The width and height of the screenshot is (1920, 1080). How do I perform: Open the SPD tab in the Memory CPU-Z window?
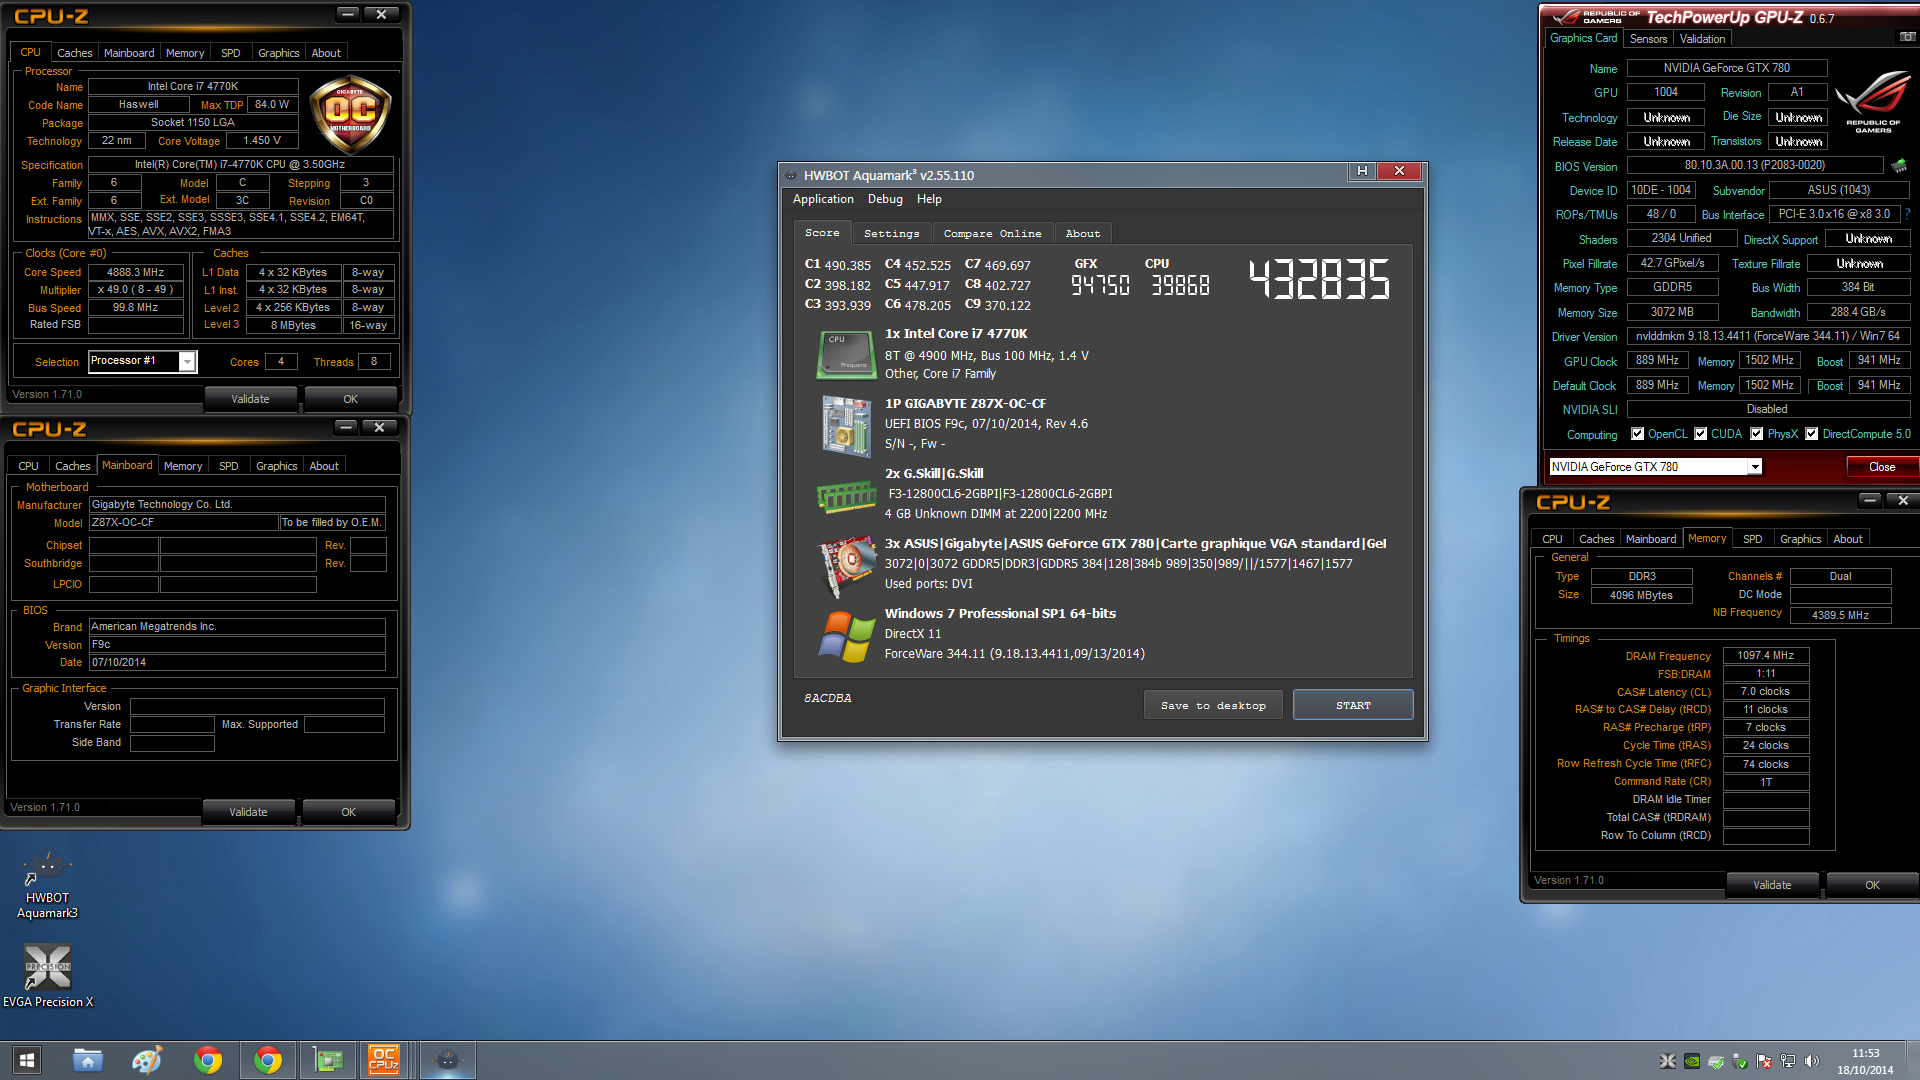1752,539
